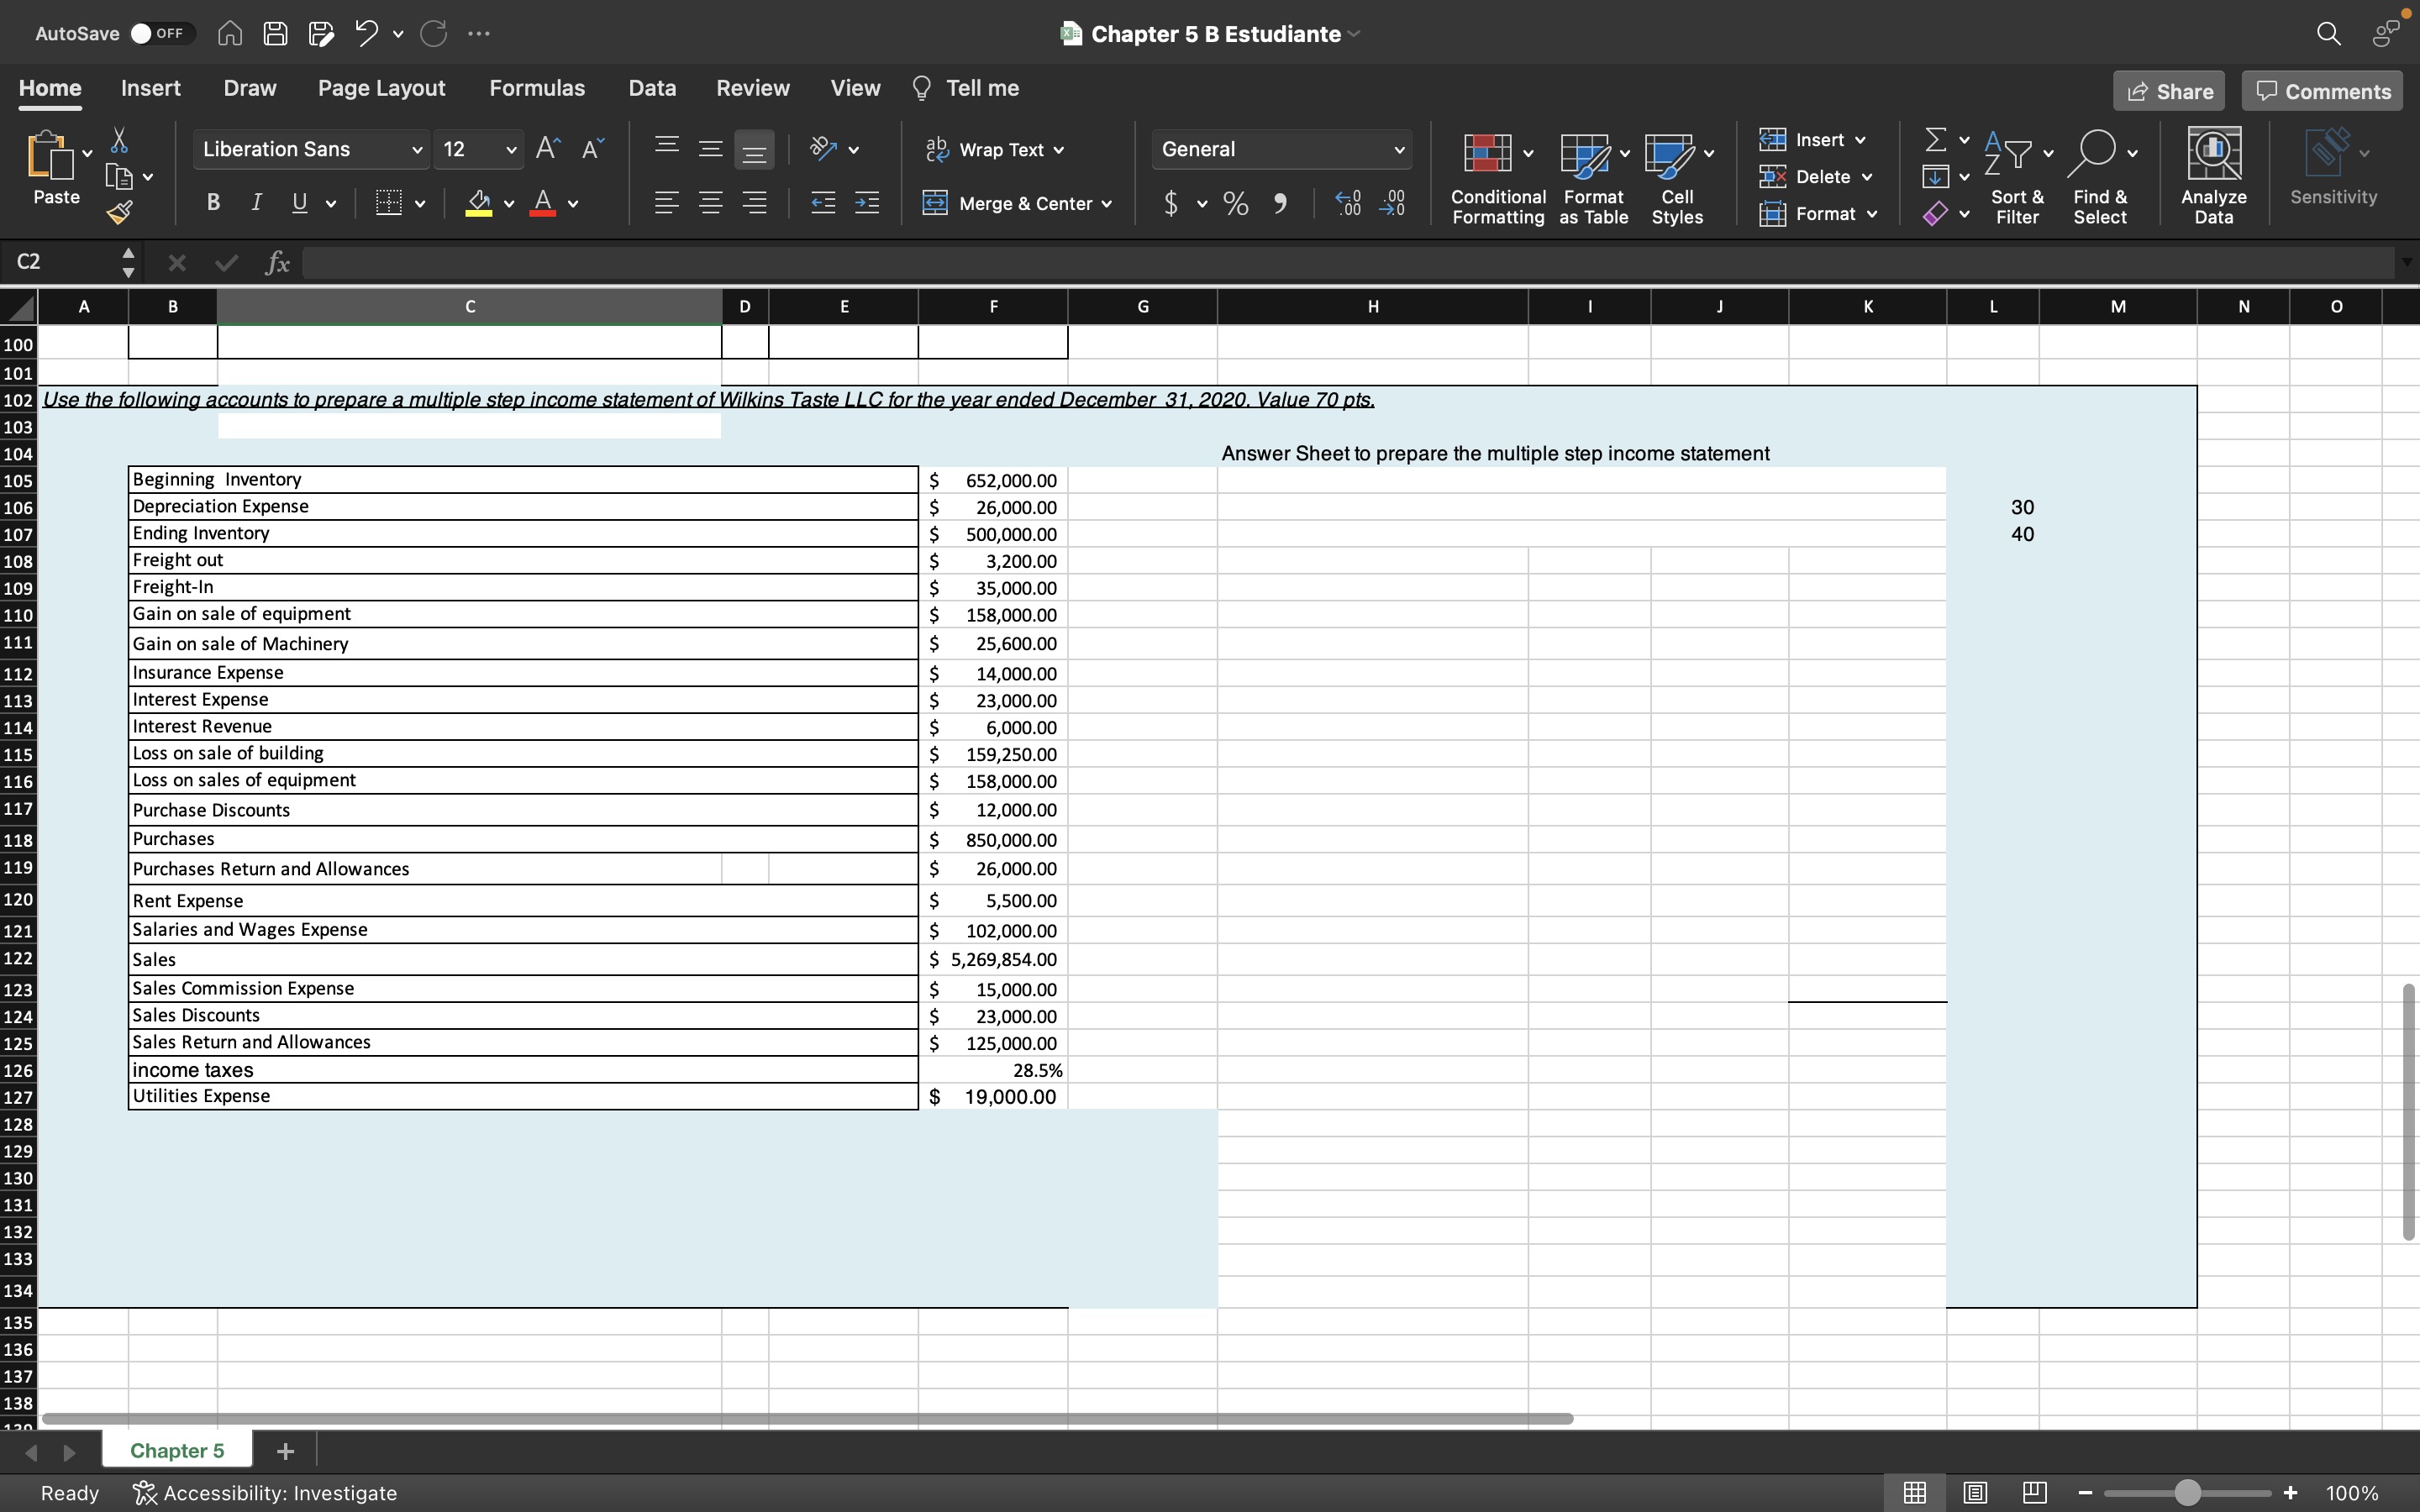This screenshot has height=1512, width=2420.
Task: Click the Format Painter brush icon
Action: (119, 212)
